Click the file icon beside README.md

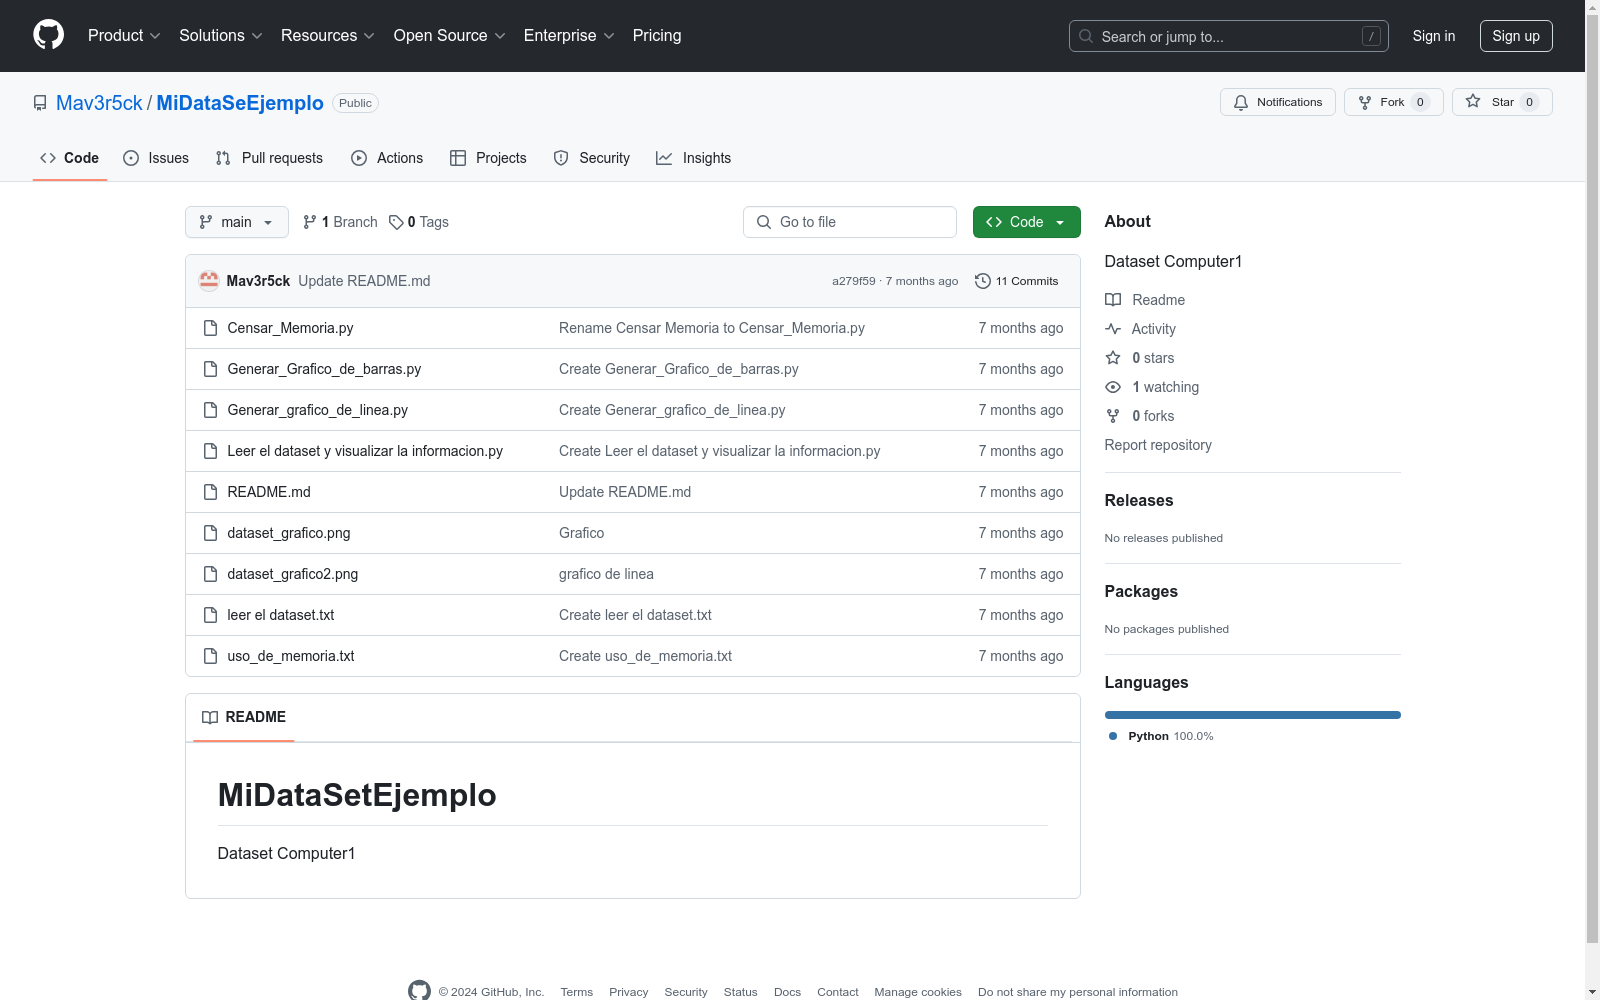click(x=210, y=492)
